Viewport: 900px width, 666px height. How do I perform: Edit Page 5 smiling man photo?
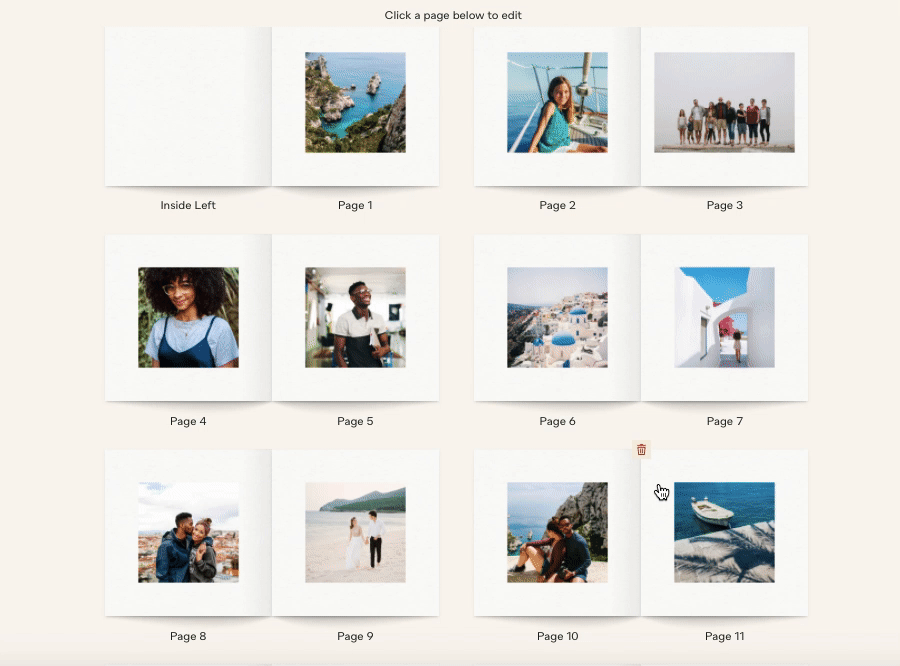(355, 317)
